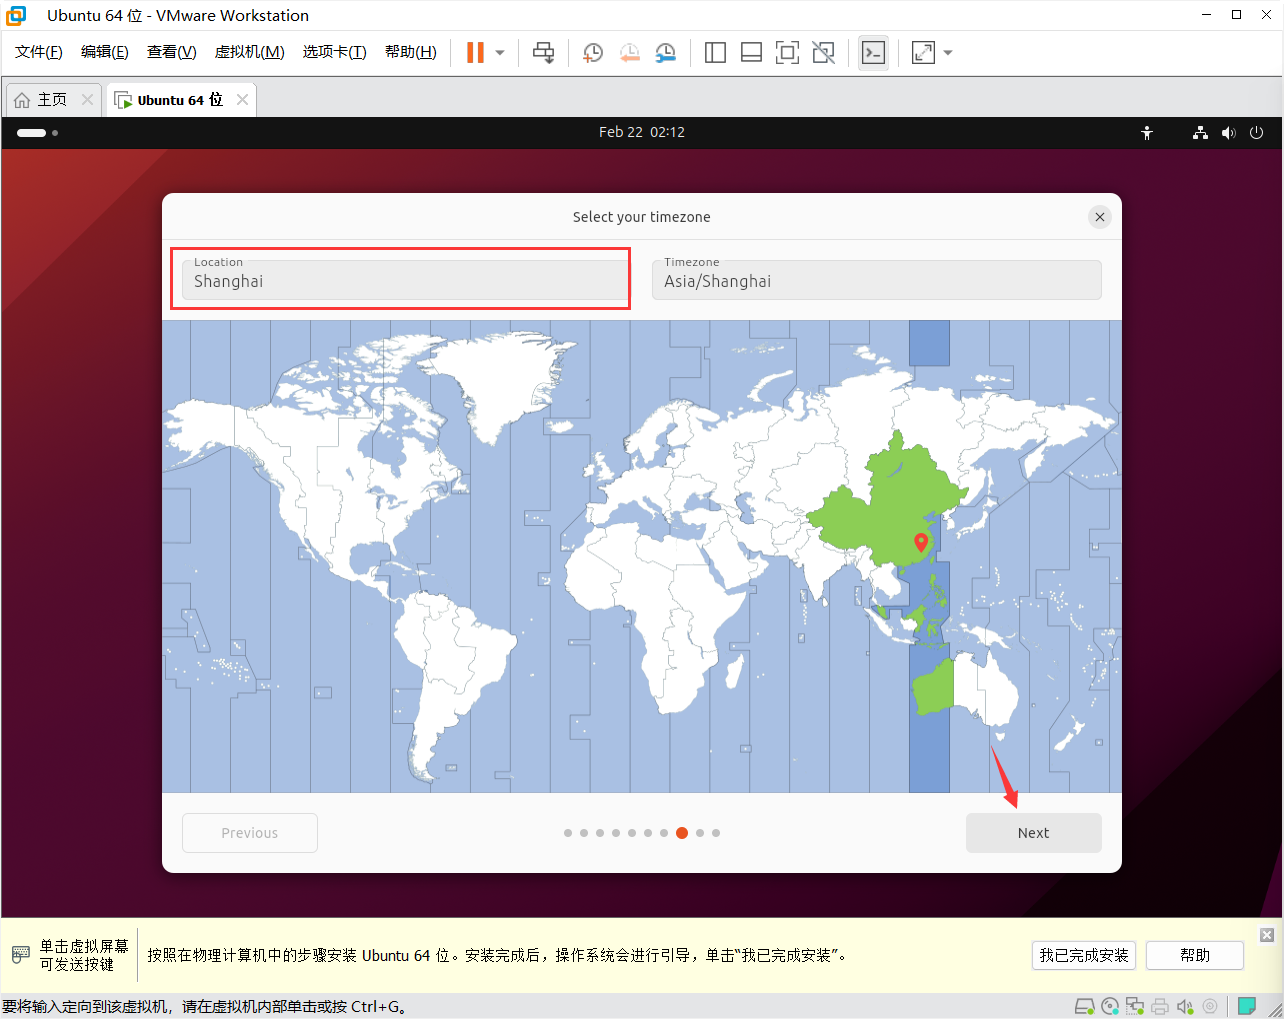
Task: Click the USB camera device status icon
Action: coord(1210,1006)
